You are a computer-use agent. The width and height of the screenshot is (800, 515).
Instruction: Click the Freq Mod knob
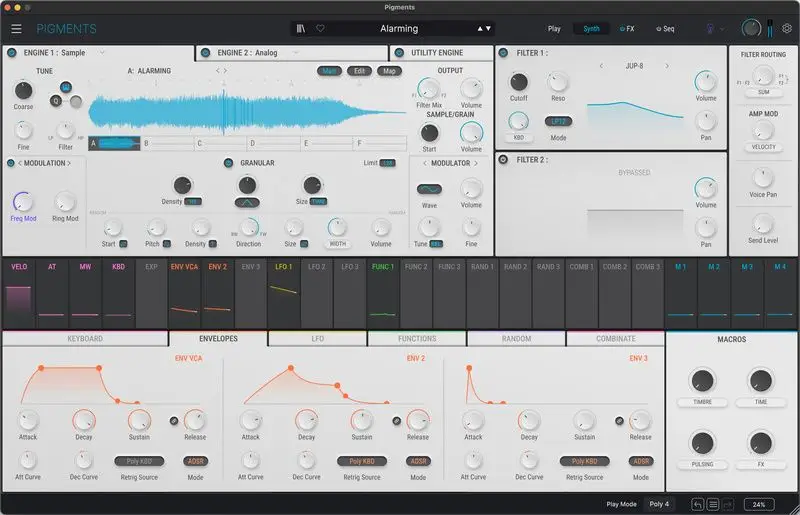[x=23, y=202]
